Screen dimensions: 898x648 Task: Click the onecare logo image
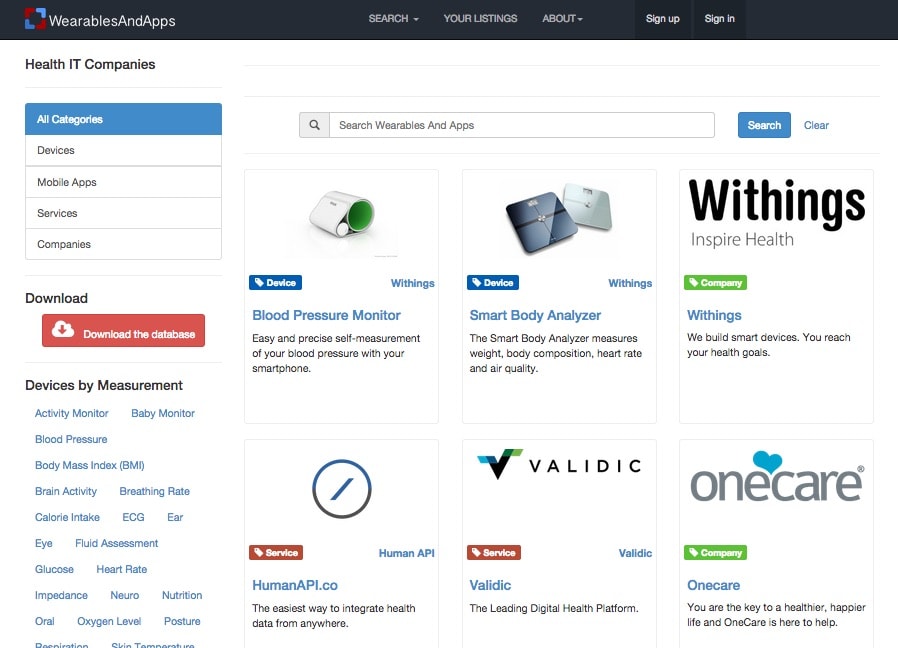coord(777,477)
